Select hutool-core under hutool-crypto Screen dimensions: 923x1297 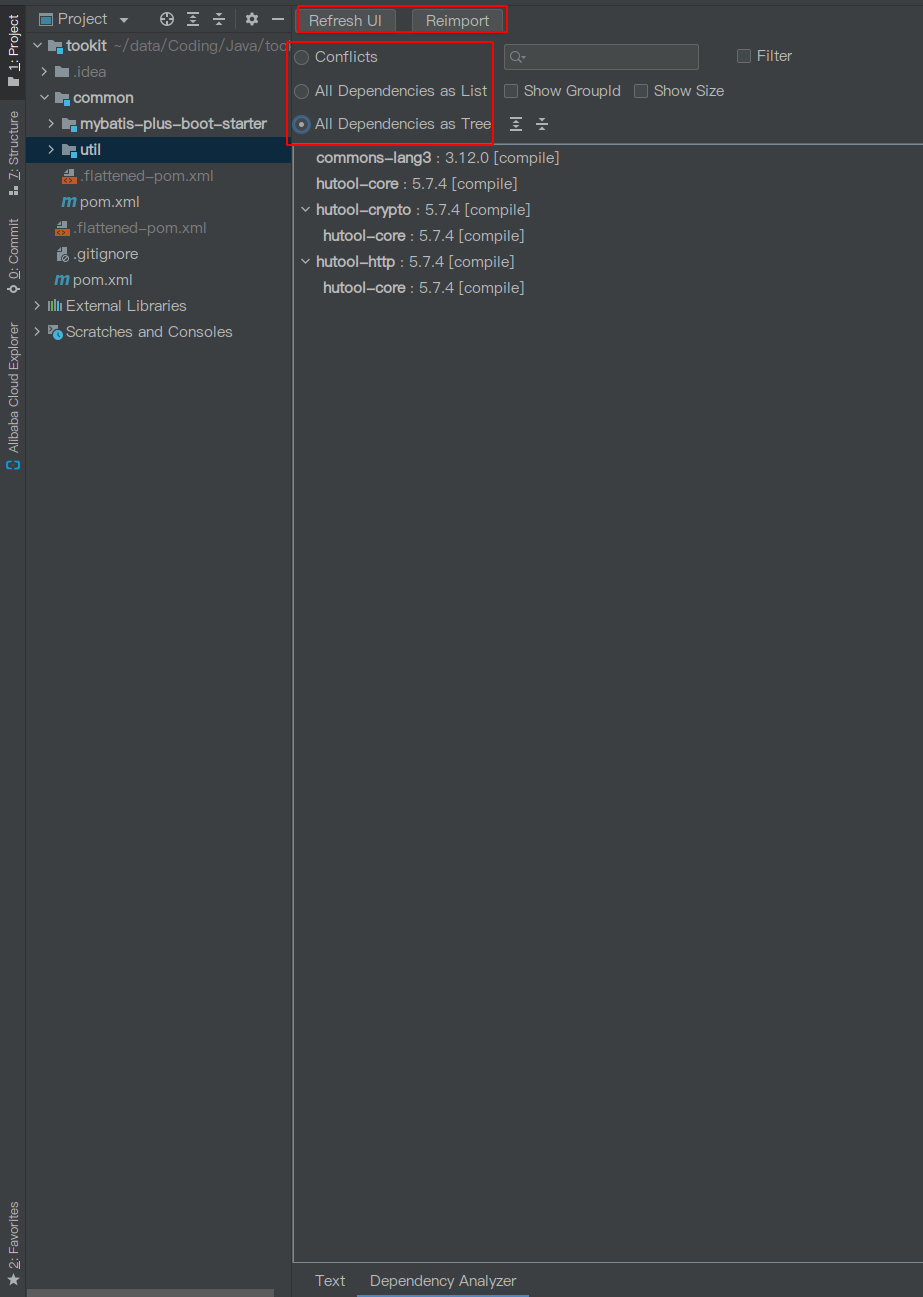pyautogui.click(x=423, y=236)
